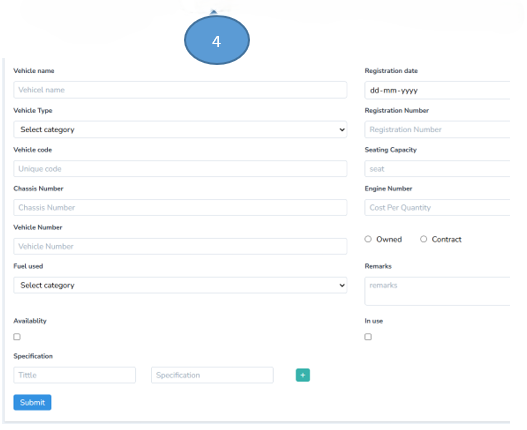
Task: Select the Owned radio button
Action: pos(368,239)
